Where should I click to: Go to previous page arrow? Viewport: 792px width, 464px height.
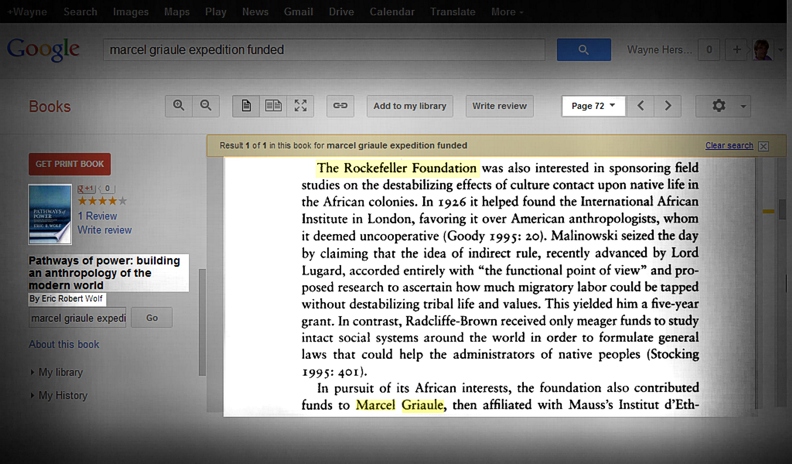(640, 106)
